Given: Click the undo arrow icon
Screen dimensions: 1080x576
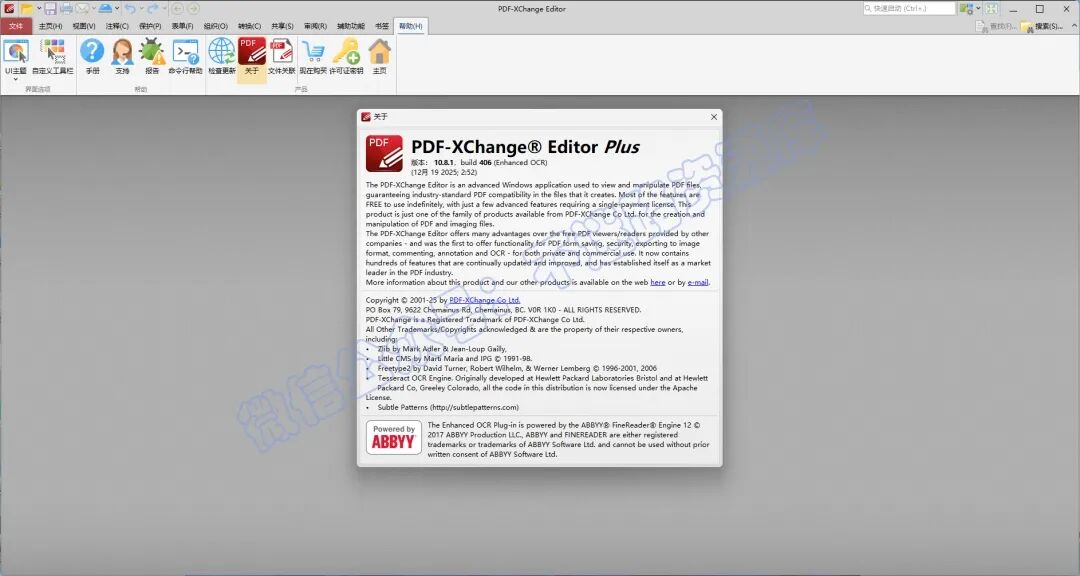Looking at the screenshot, I should click(129, 8).
